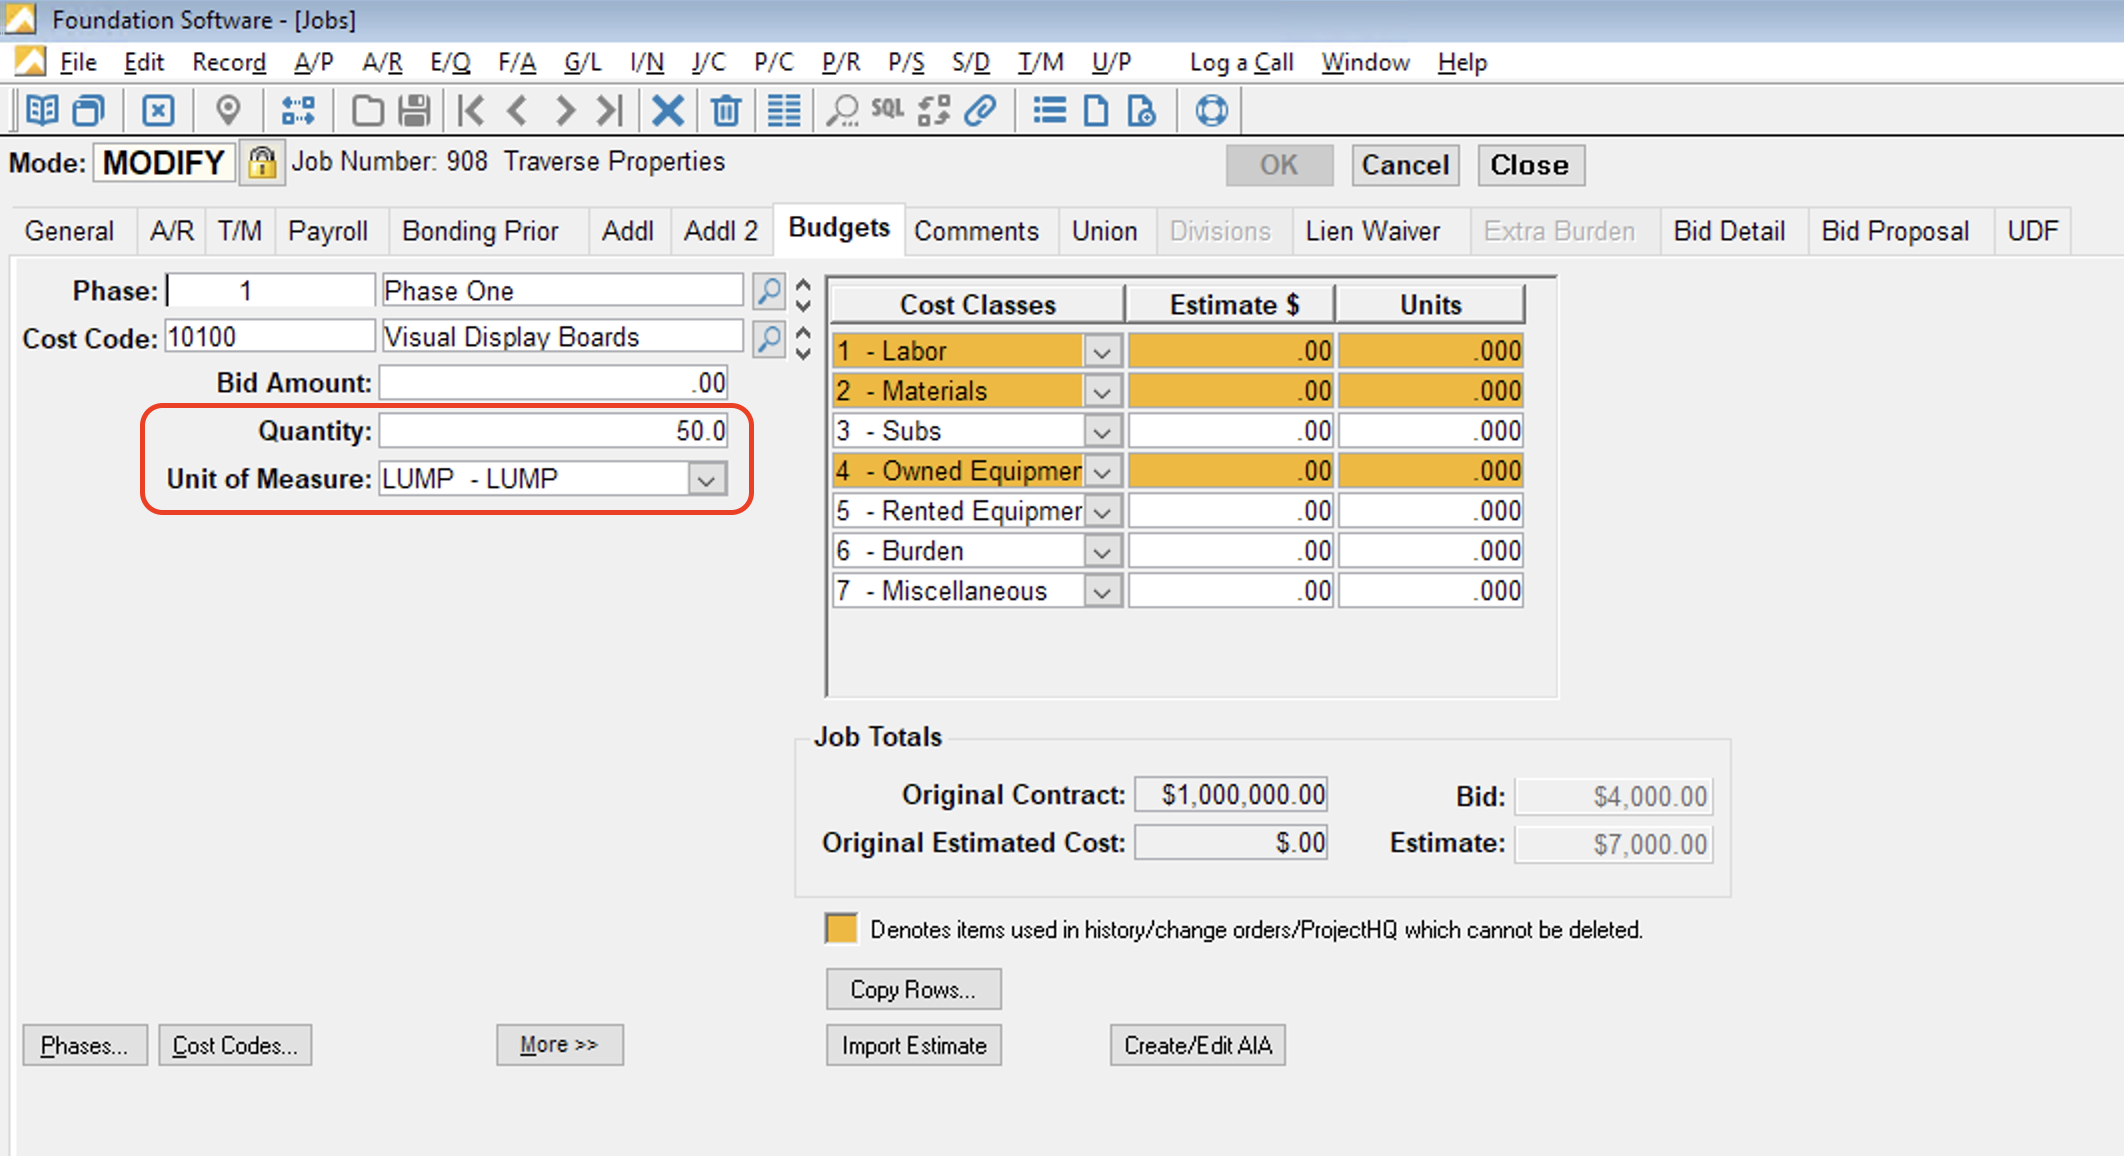Switch to the General tab
2124x1156 pixels.
(67, 232)
